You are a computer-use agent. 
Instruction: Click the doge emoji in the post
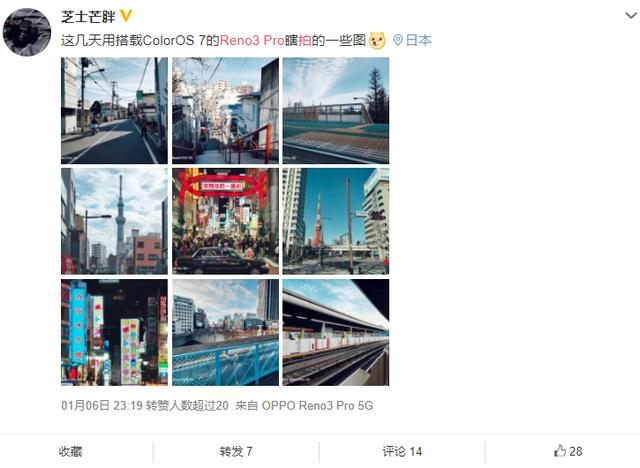coord(377,41)
